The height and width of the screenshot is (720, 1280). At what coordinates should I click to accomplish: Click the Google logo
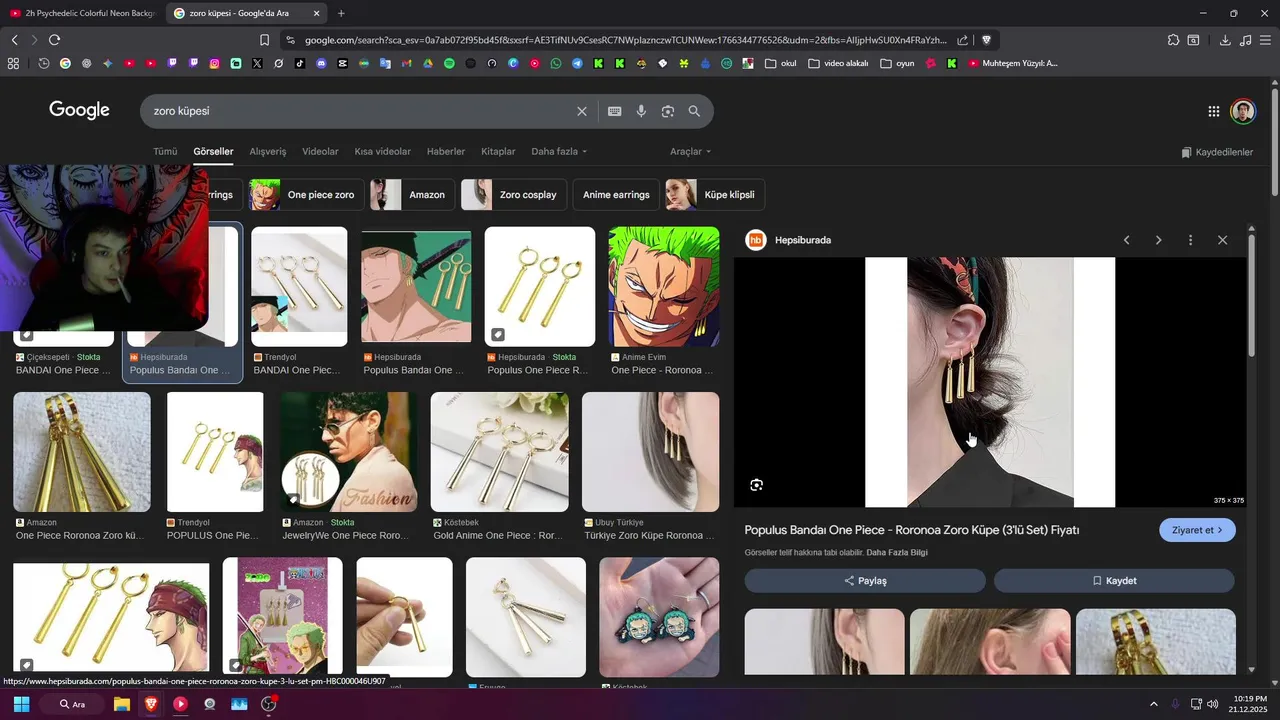click(79, 110)
